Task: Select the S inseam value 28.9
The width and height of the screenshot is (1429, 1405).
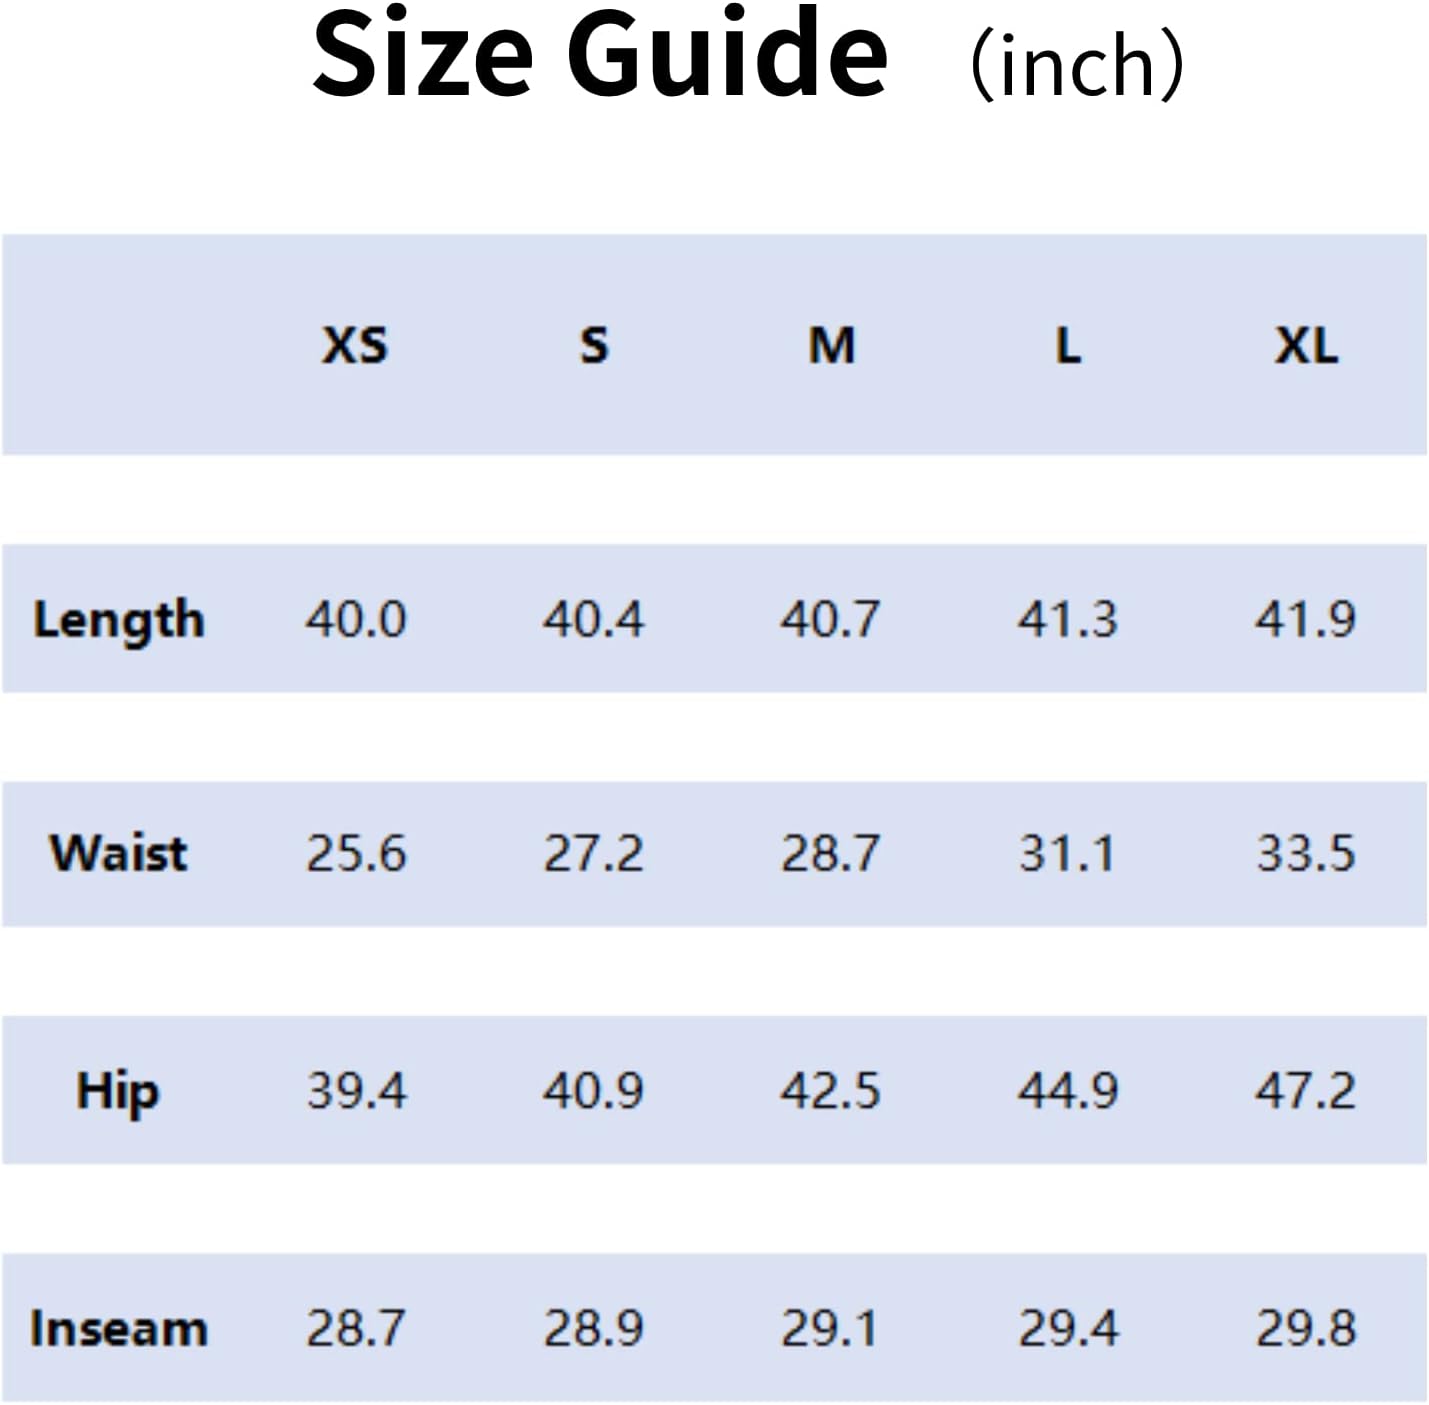Action: point(593,1328)
